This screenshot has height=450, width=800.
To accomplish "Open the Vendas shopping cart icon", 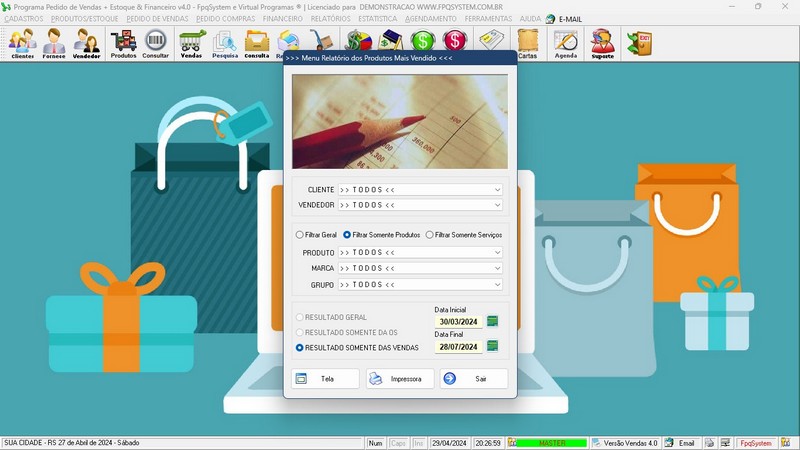I will tap(191, 44).
